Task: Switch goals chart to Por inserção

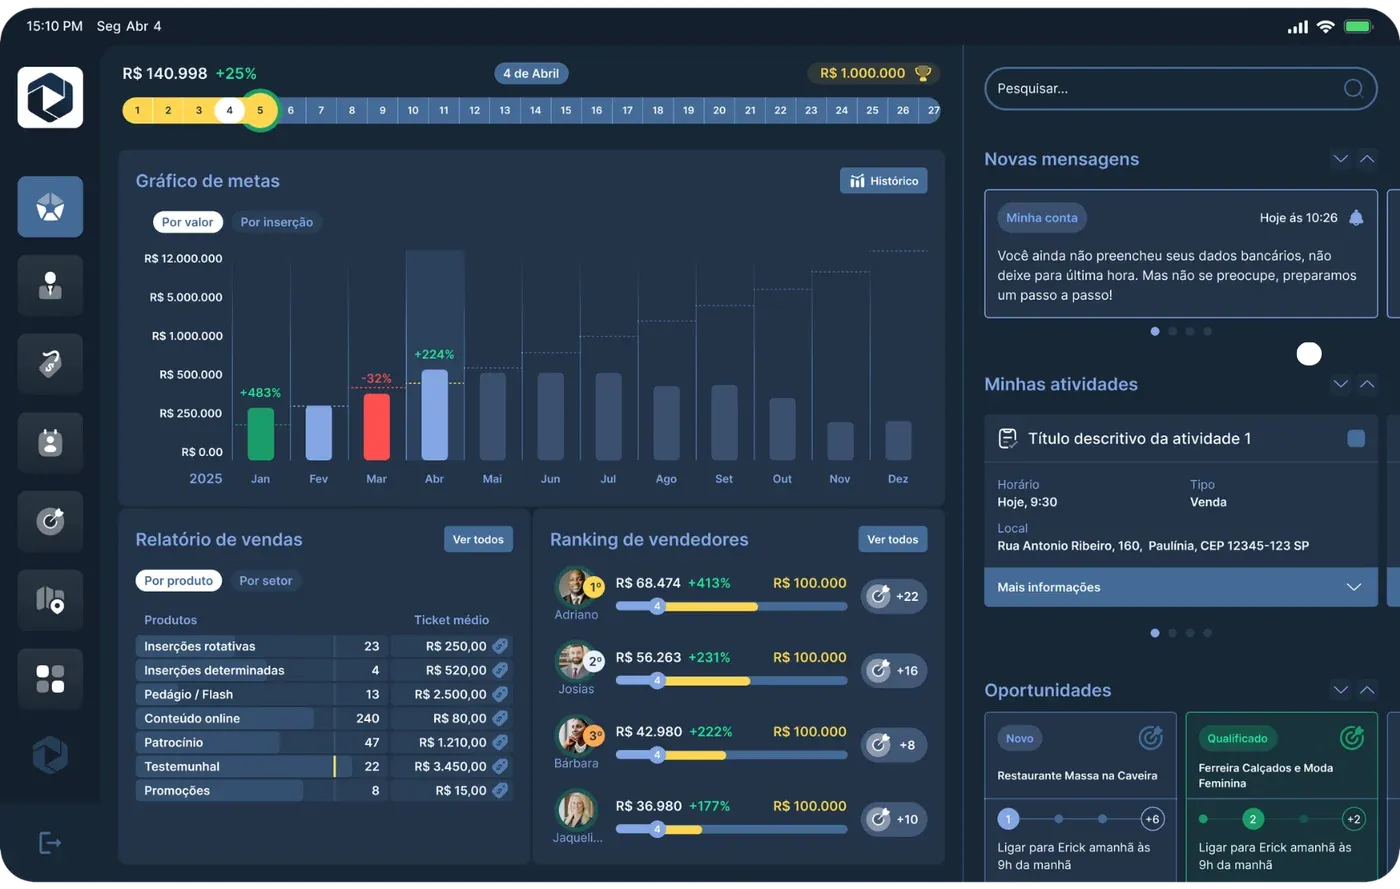Action: (x=277, y=222)
